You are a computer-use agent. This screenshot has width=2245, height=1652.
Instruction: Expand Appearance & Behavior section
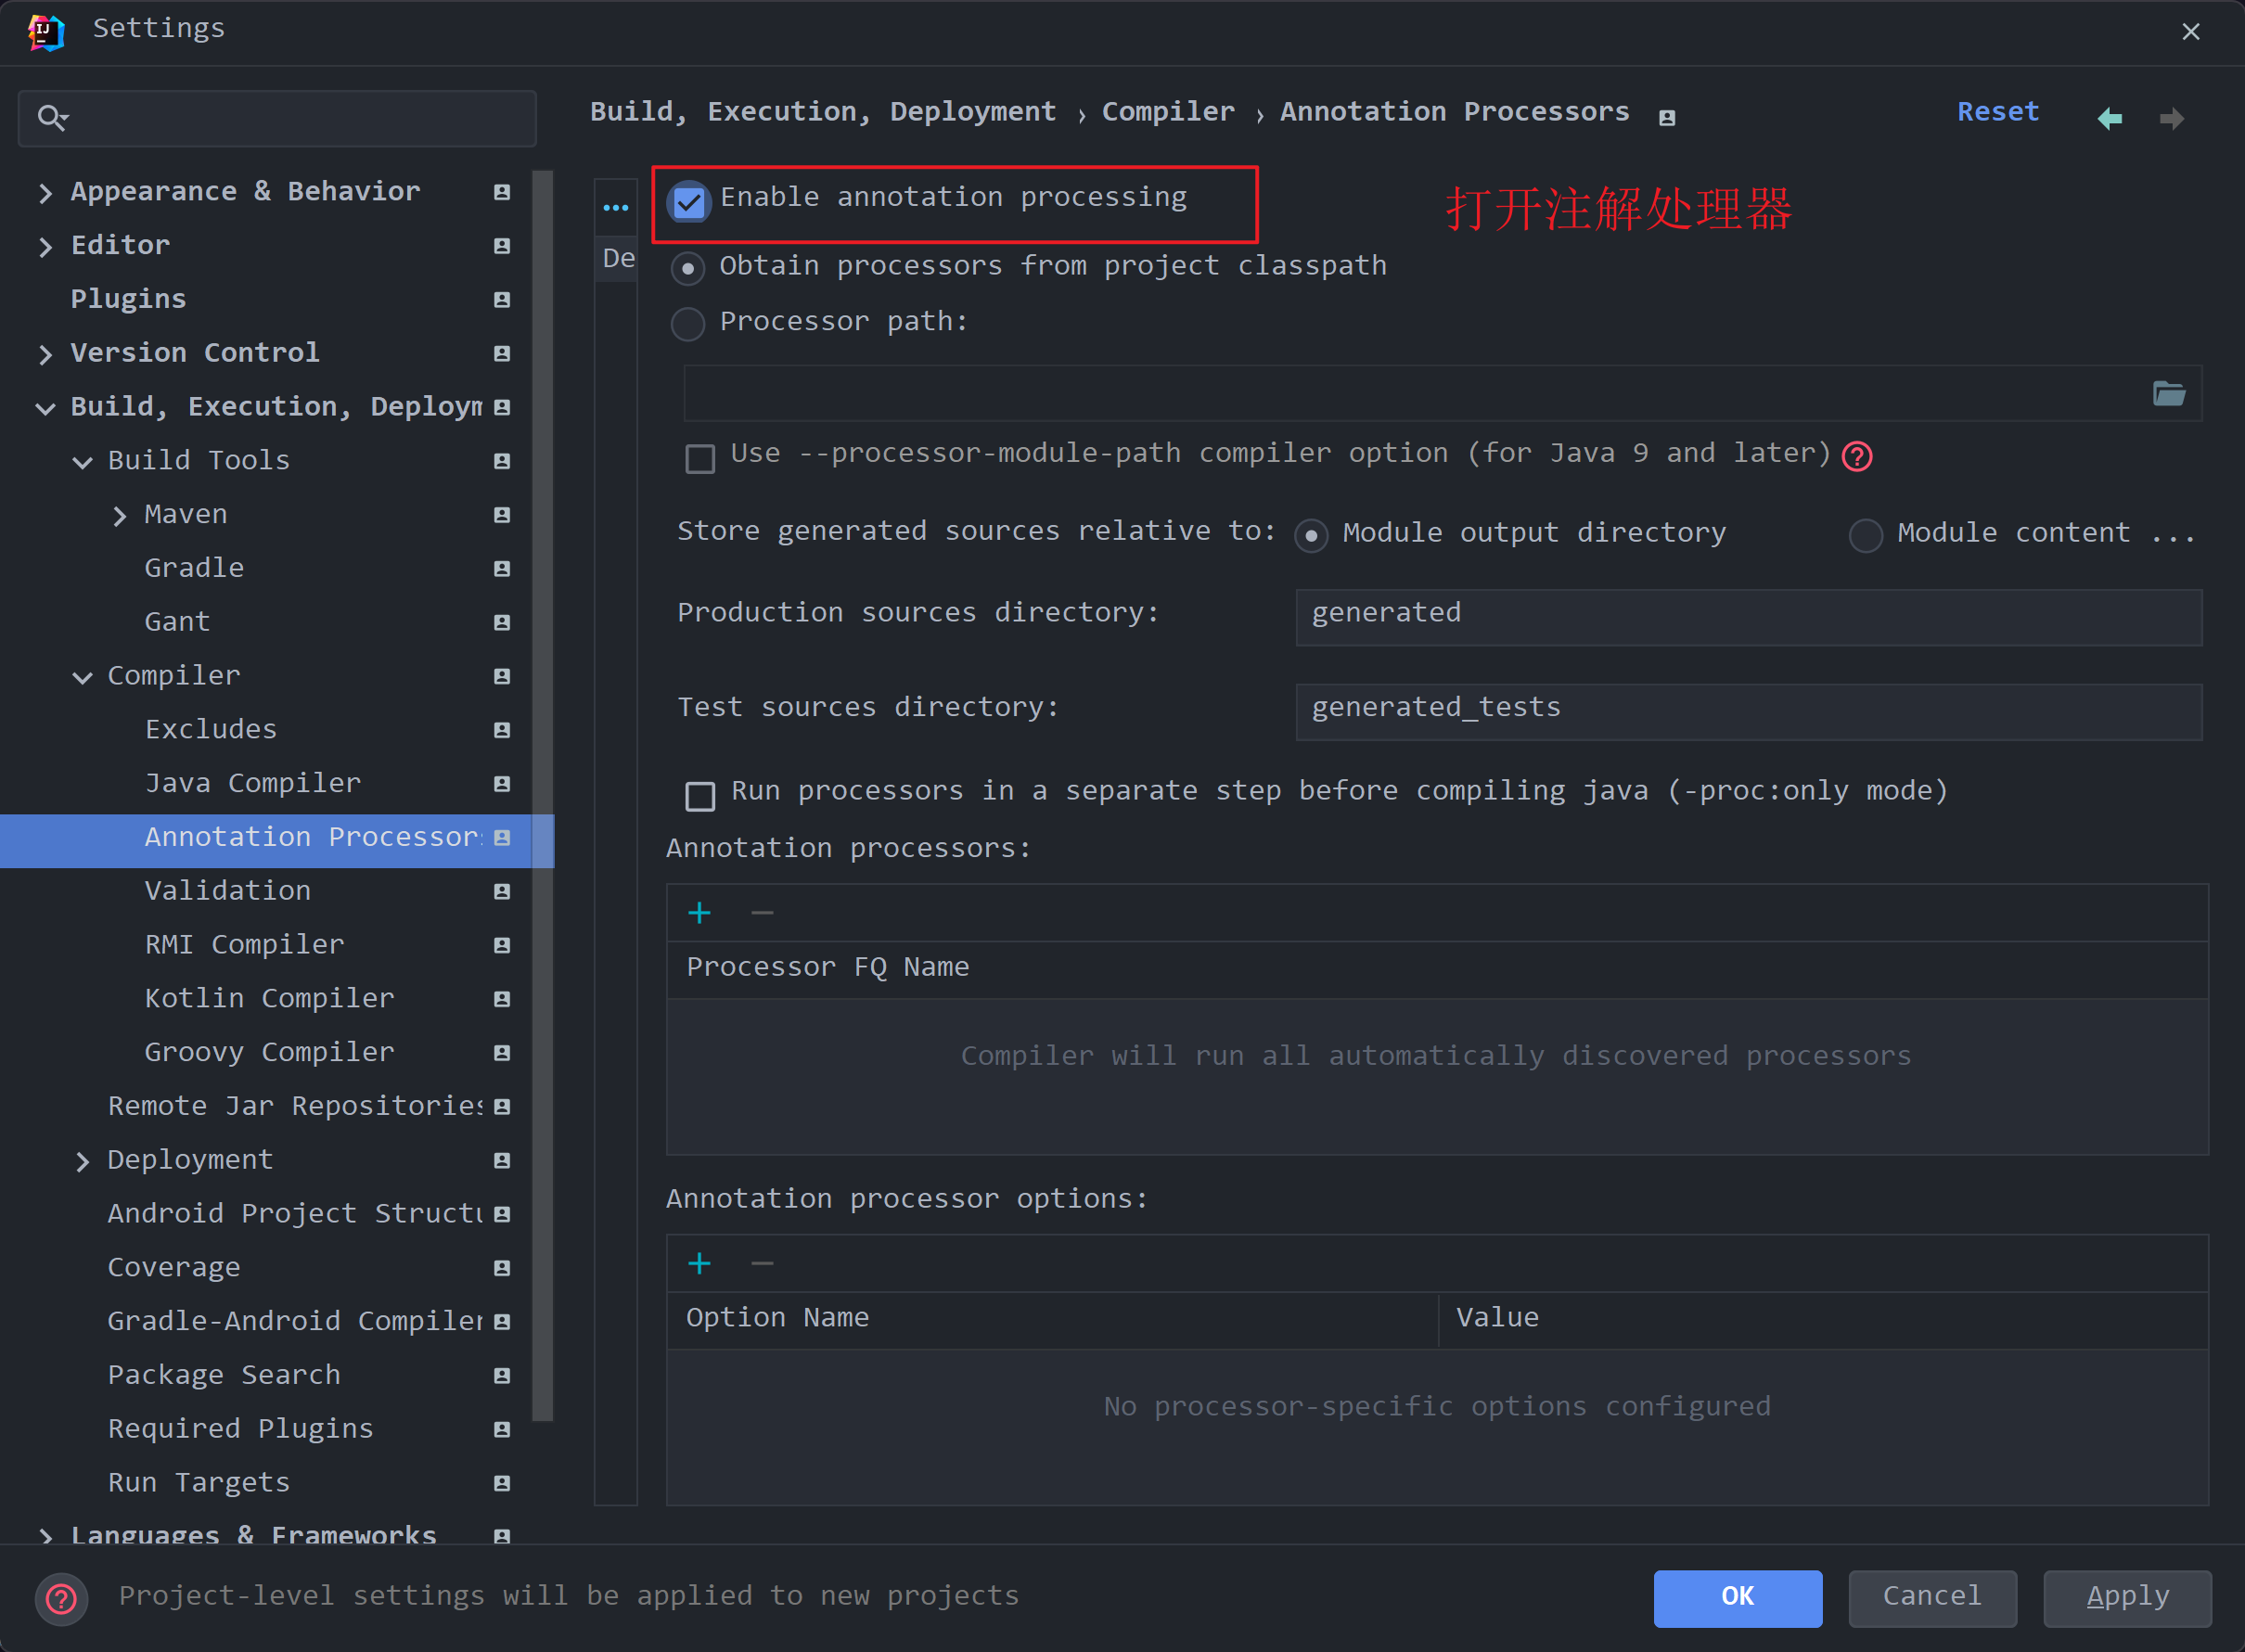pyautogui.click(x=45, y=193)
